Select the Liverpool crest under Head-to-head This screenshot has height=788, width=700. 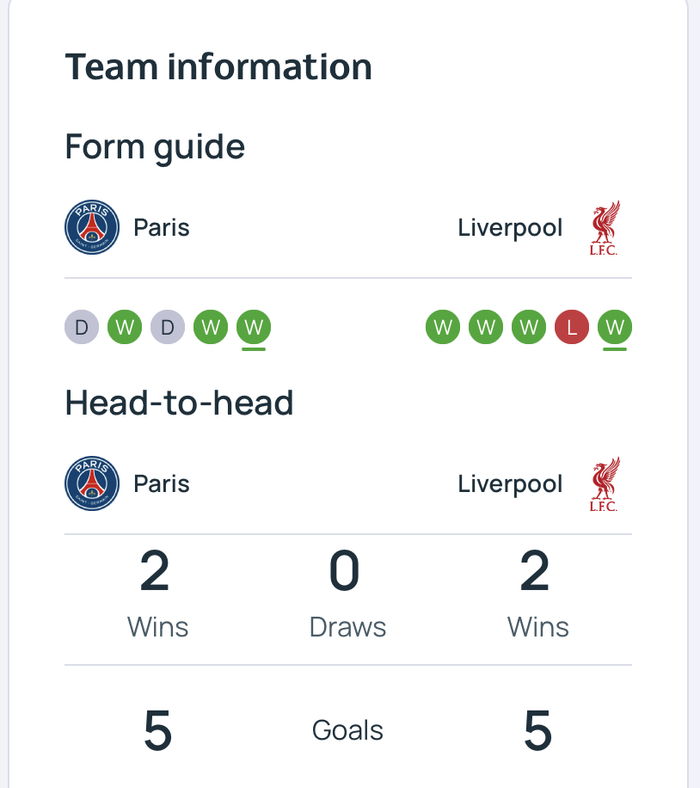click(604, 484)
